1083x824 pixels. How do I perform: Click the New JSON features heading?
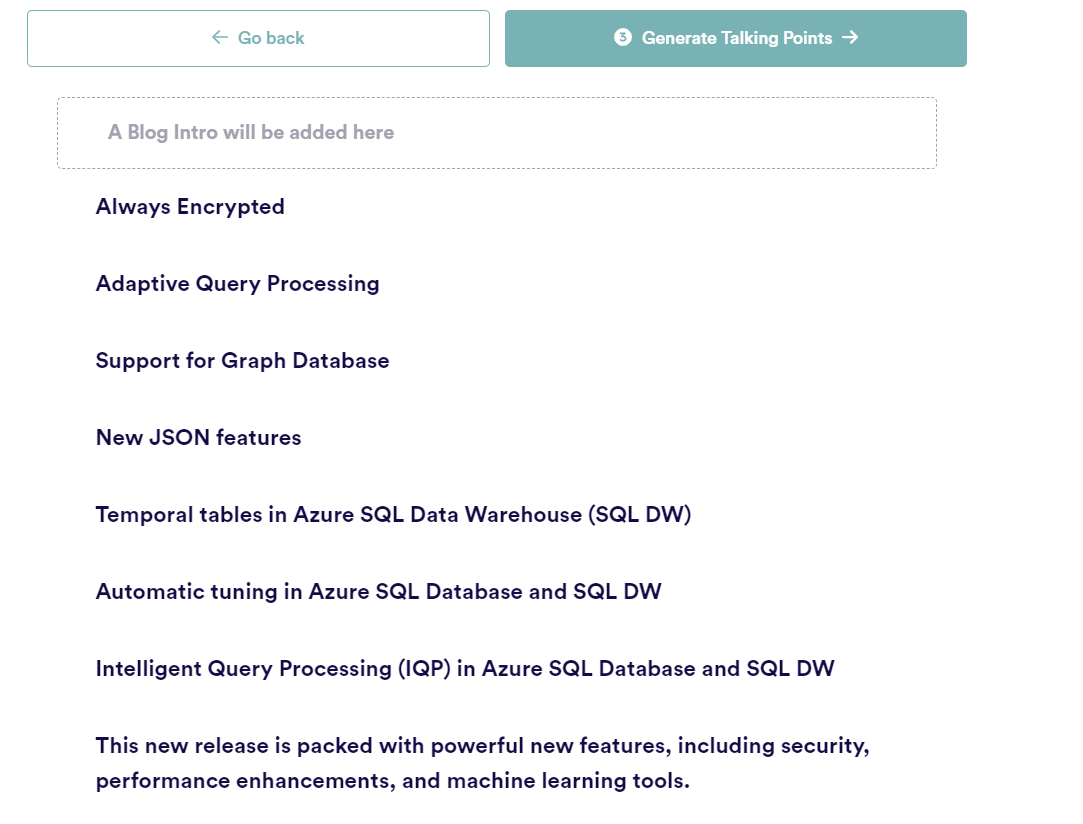pyautogui.click(x=198, y=438)
